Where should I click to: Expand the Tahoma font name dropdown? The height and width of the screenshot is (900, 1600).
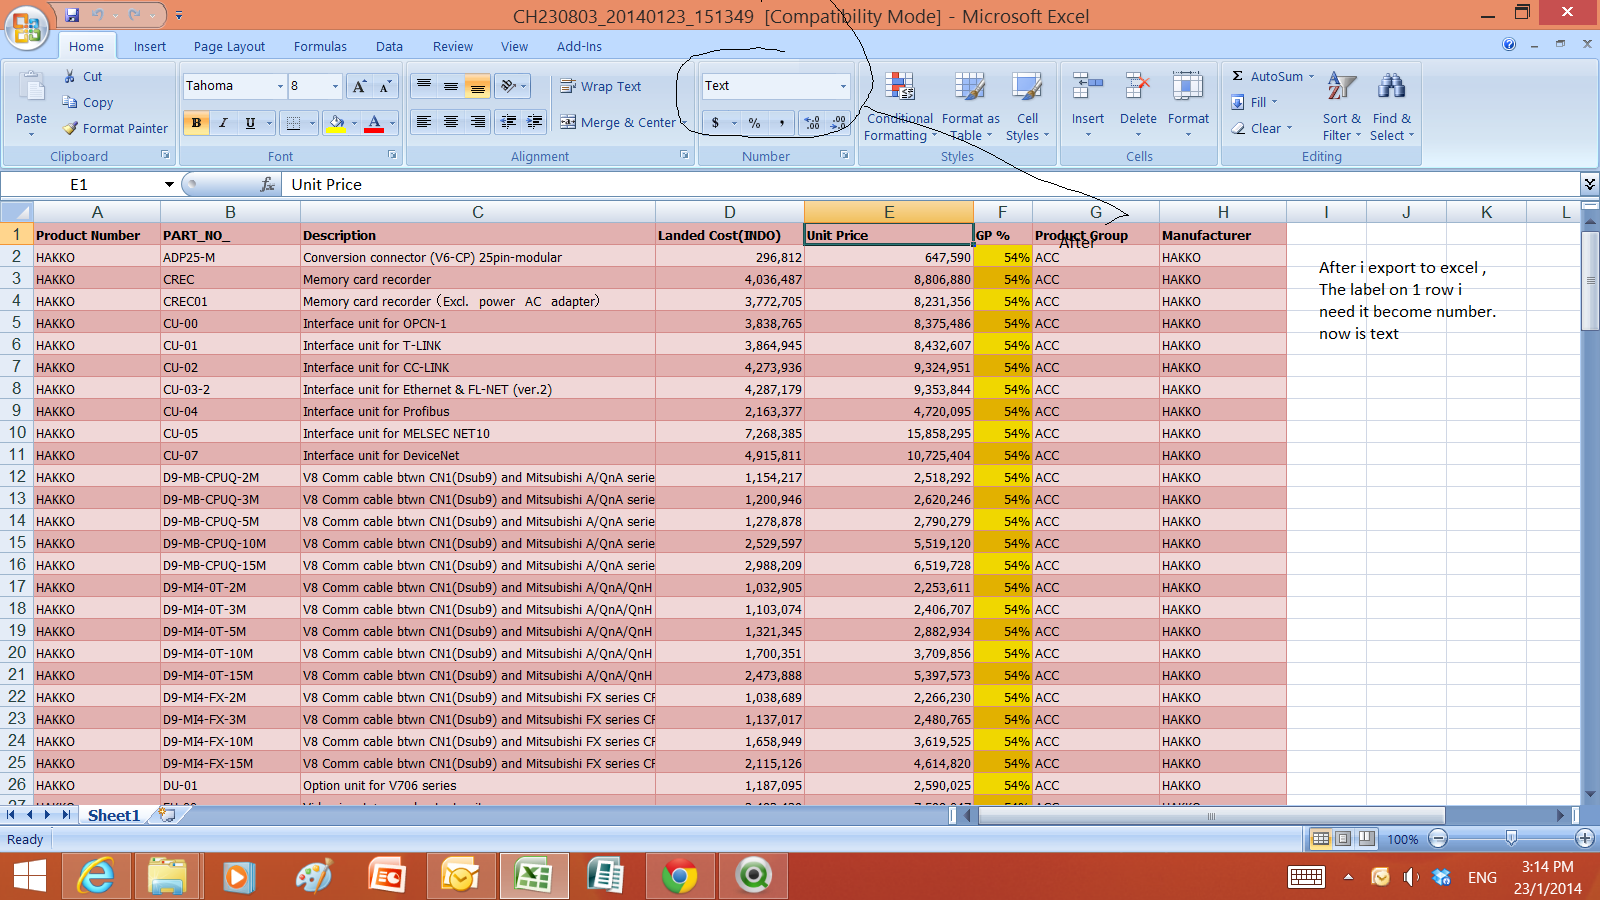tap(279, 87)
